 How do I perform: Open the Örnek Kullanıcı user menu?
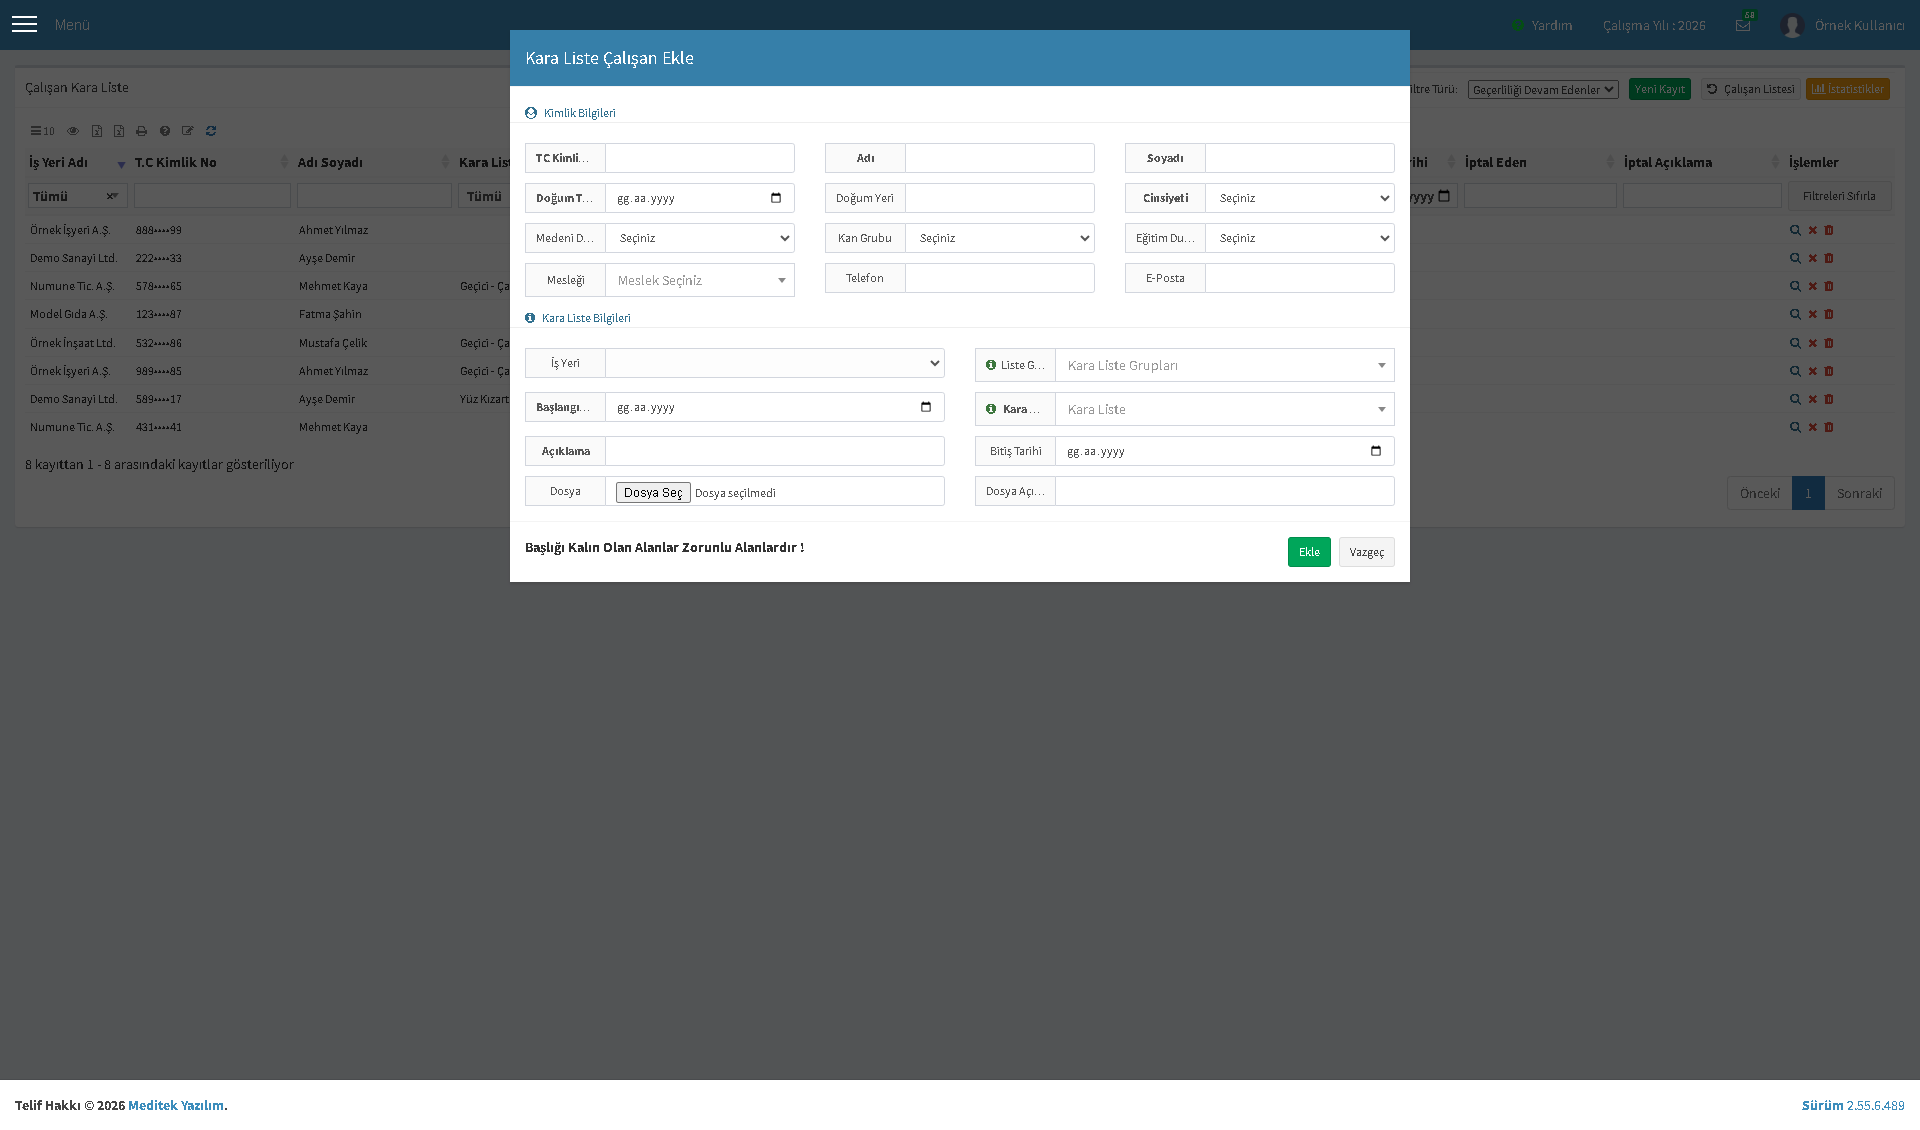tap(1843, 25)
